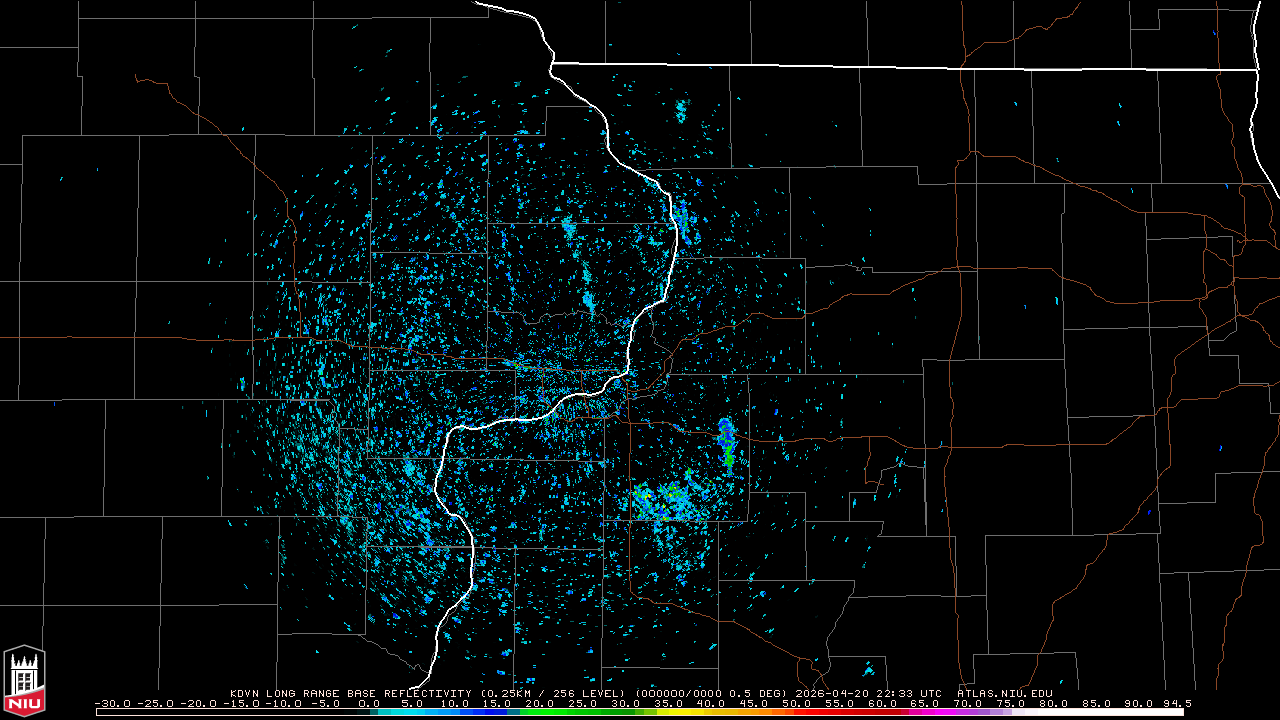Click the KDVN LONG RANGE BASE REFLECTIVITY title

point(351,693)
